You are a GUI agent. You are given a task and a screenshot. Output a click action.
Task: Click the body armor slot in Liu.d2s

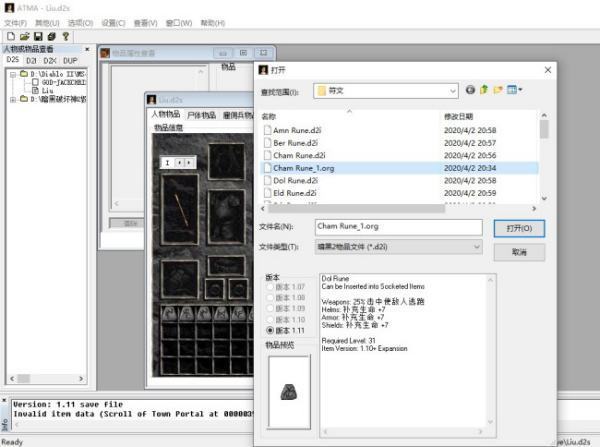tap(227, 217)
